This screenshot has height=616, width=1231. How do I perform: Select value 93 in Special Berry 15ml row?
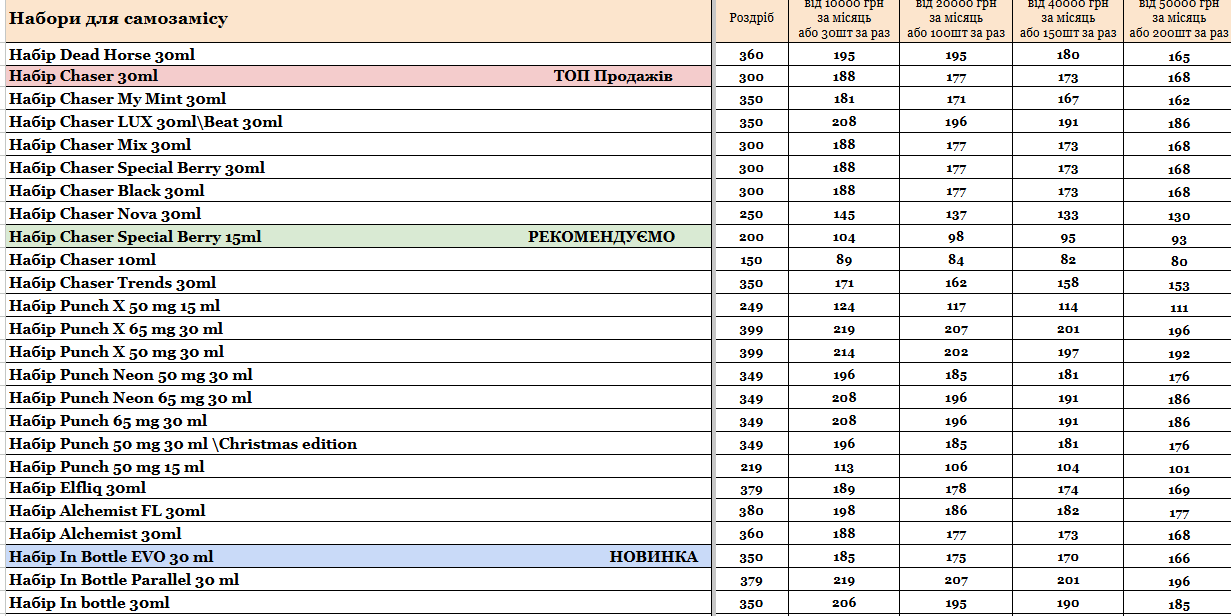pos(1179,239)
